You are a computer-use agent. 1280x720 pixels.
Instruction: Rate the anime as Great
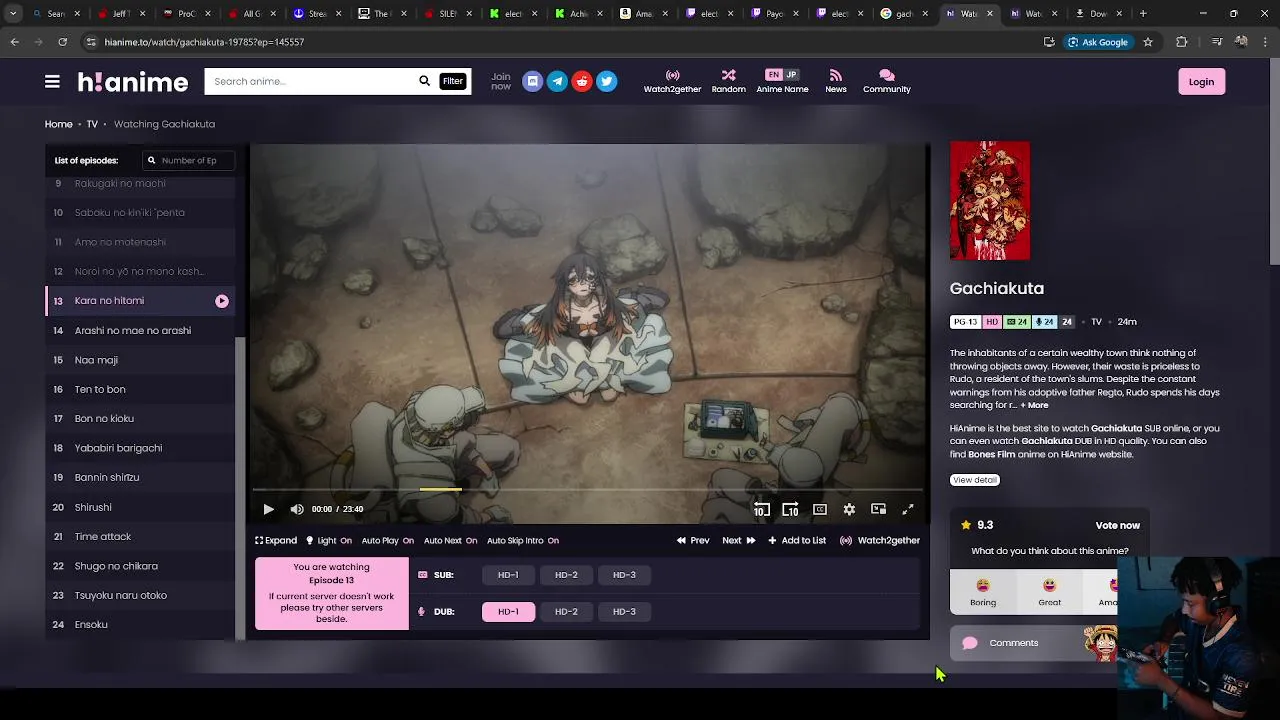1049,592
